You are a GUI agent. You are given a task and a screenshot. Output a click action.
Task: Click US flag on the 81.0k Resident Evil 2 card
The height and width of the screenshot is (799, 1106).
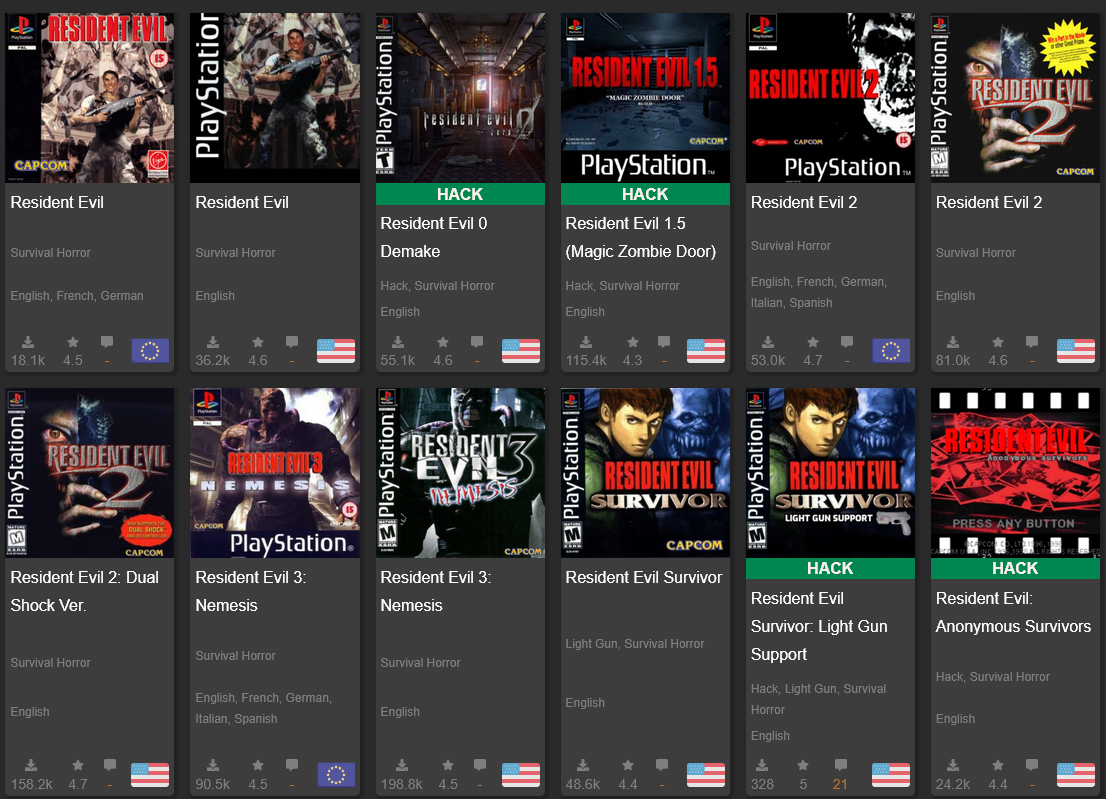1076,350
